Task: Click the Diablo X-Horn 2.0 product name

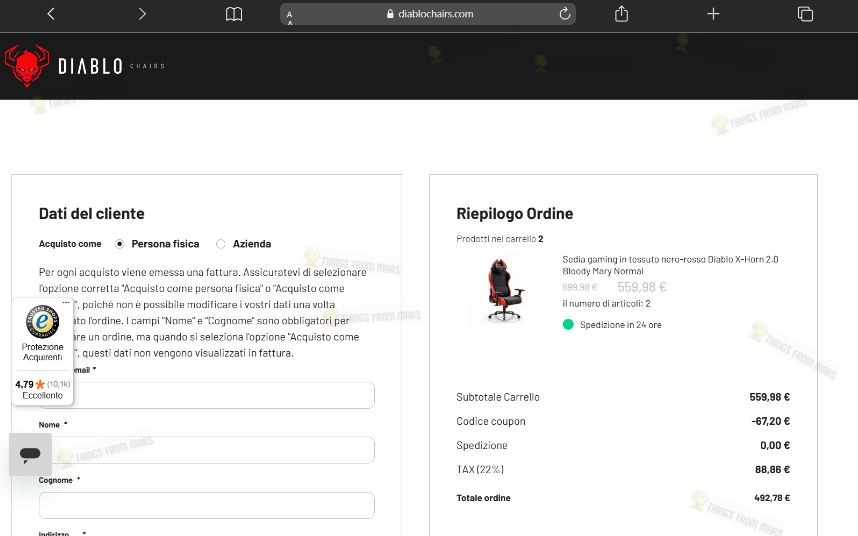Action: click(x=670, y=265)
